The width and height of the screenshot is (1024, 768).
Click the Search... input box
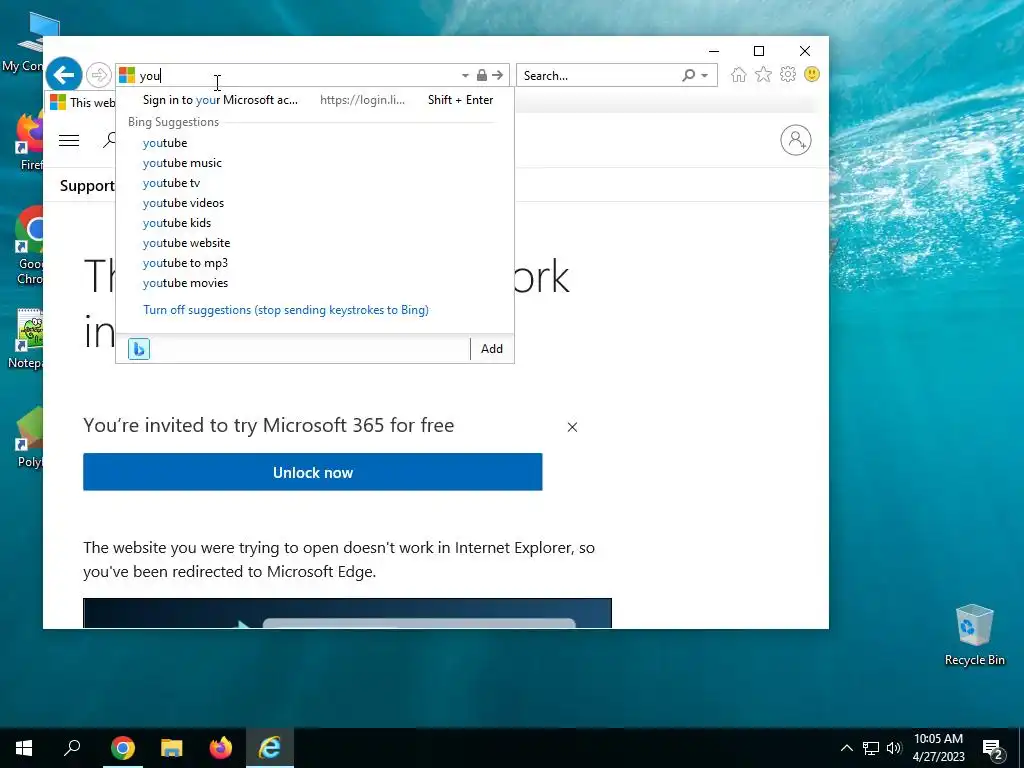pos(600,76)
